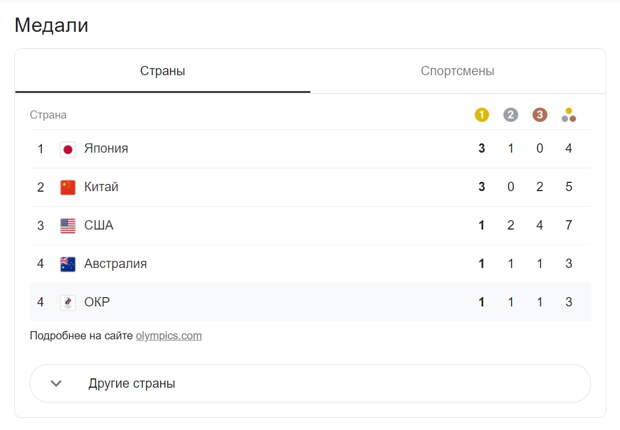
Task: Click the USA flag icon
Action: tap(68, 226)
